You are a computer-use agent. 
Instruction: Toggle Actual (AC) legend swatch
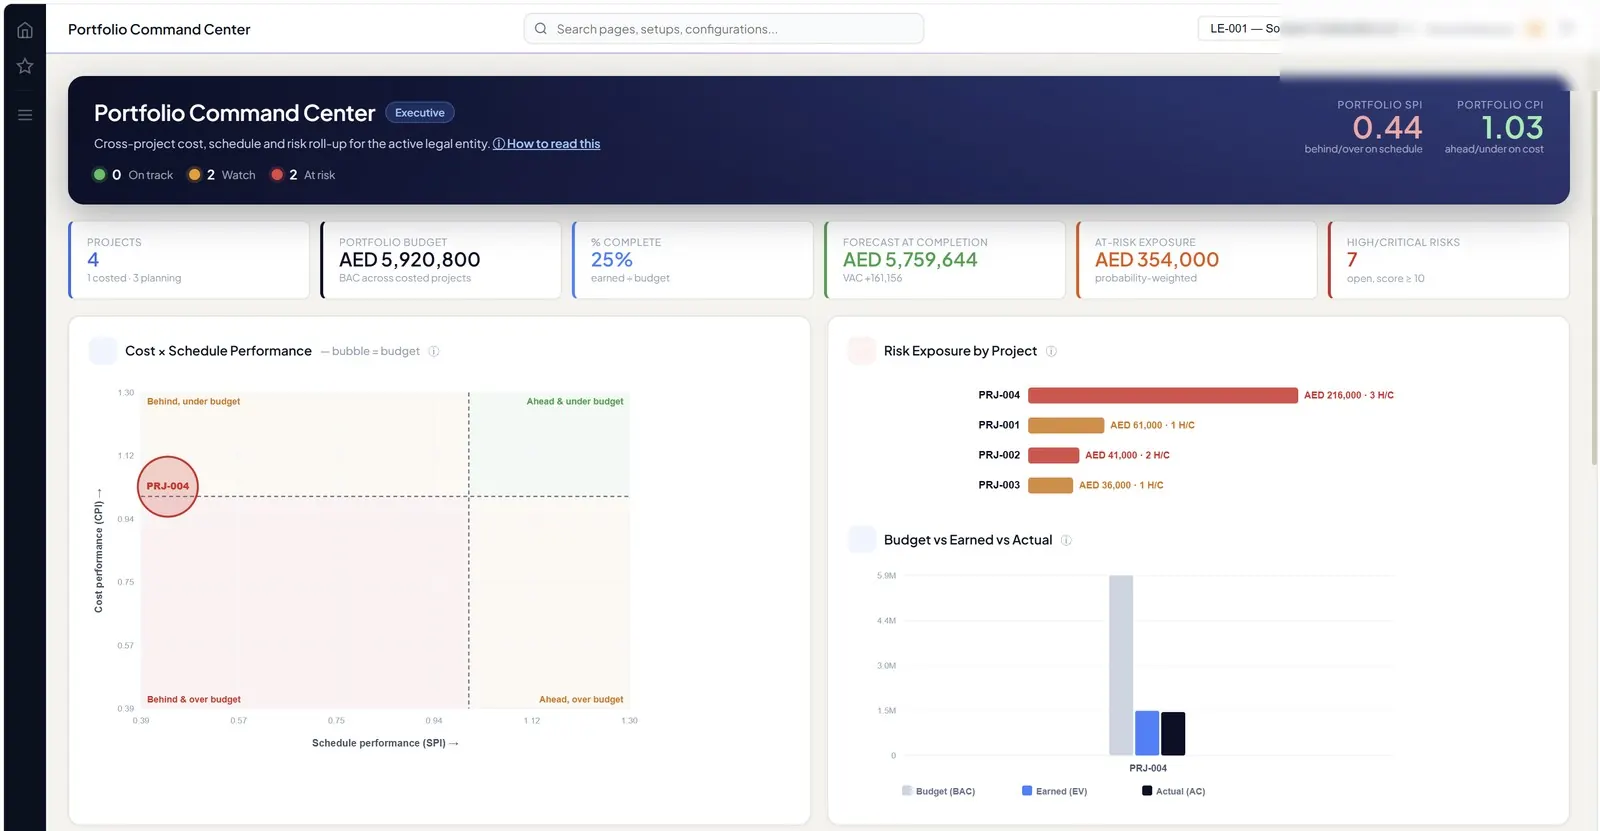click(x=1147, y=791)
